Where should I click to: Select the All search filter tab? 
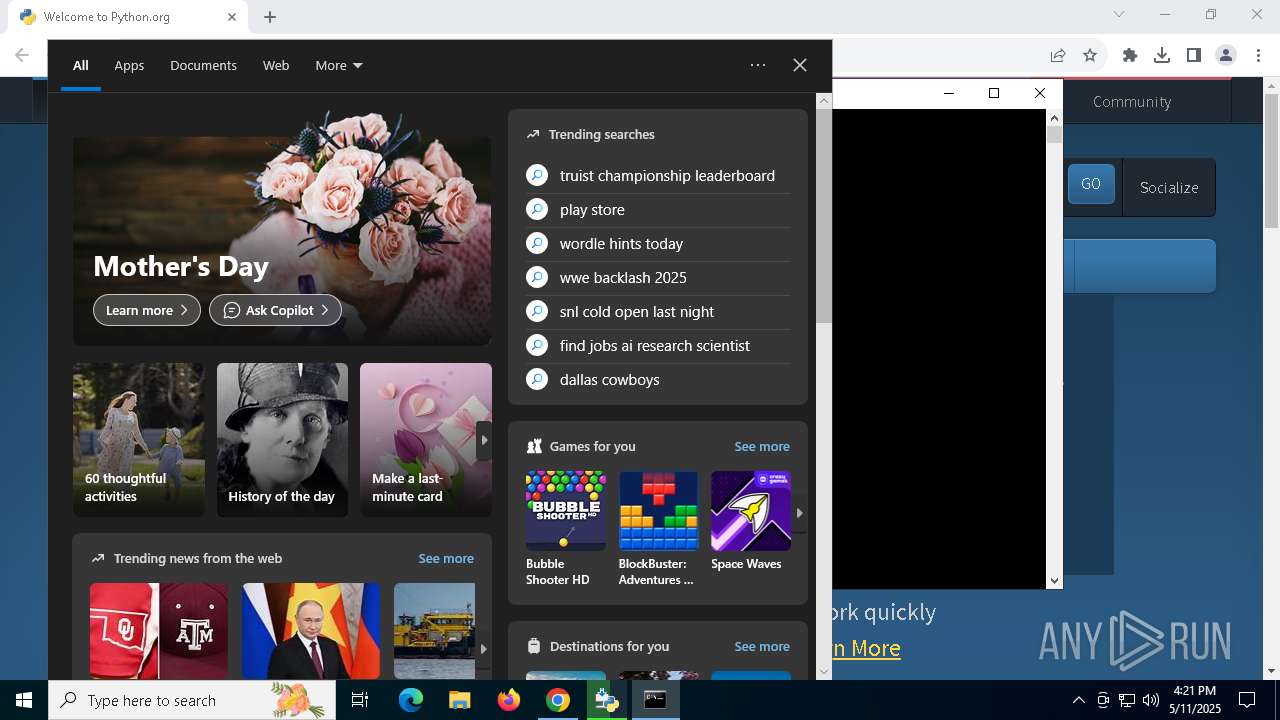[81, 65]
